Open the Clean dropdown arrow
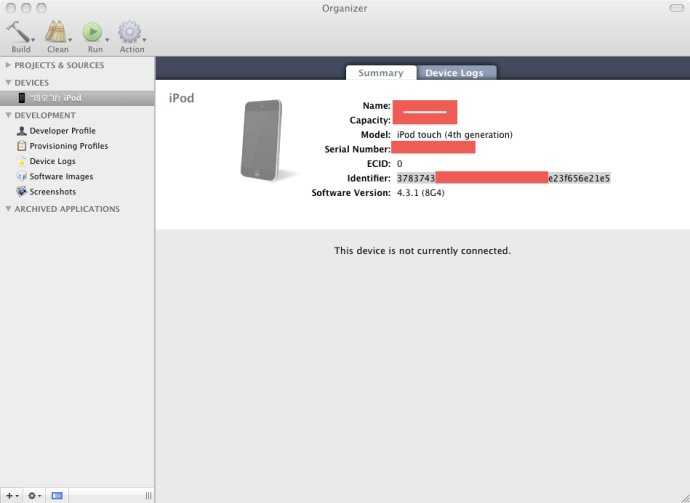 point(70,40)
